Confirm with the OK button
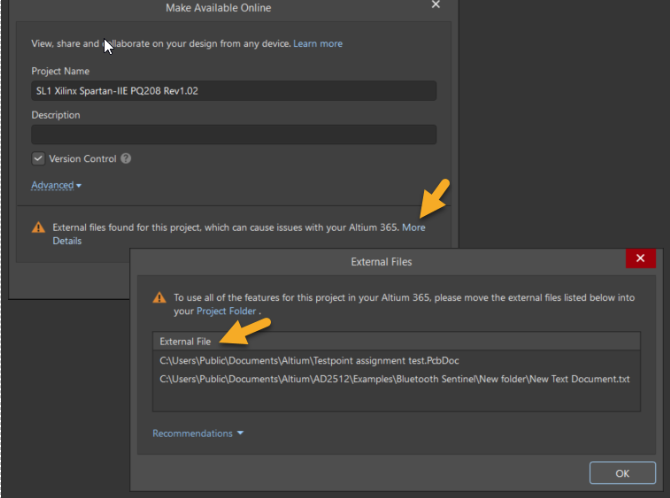This screenshot has height=498, width=670. [622, 473]
